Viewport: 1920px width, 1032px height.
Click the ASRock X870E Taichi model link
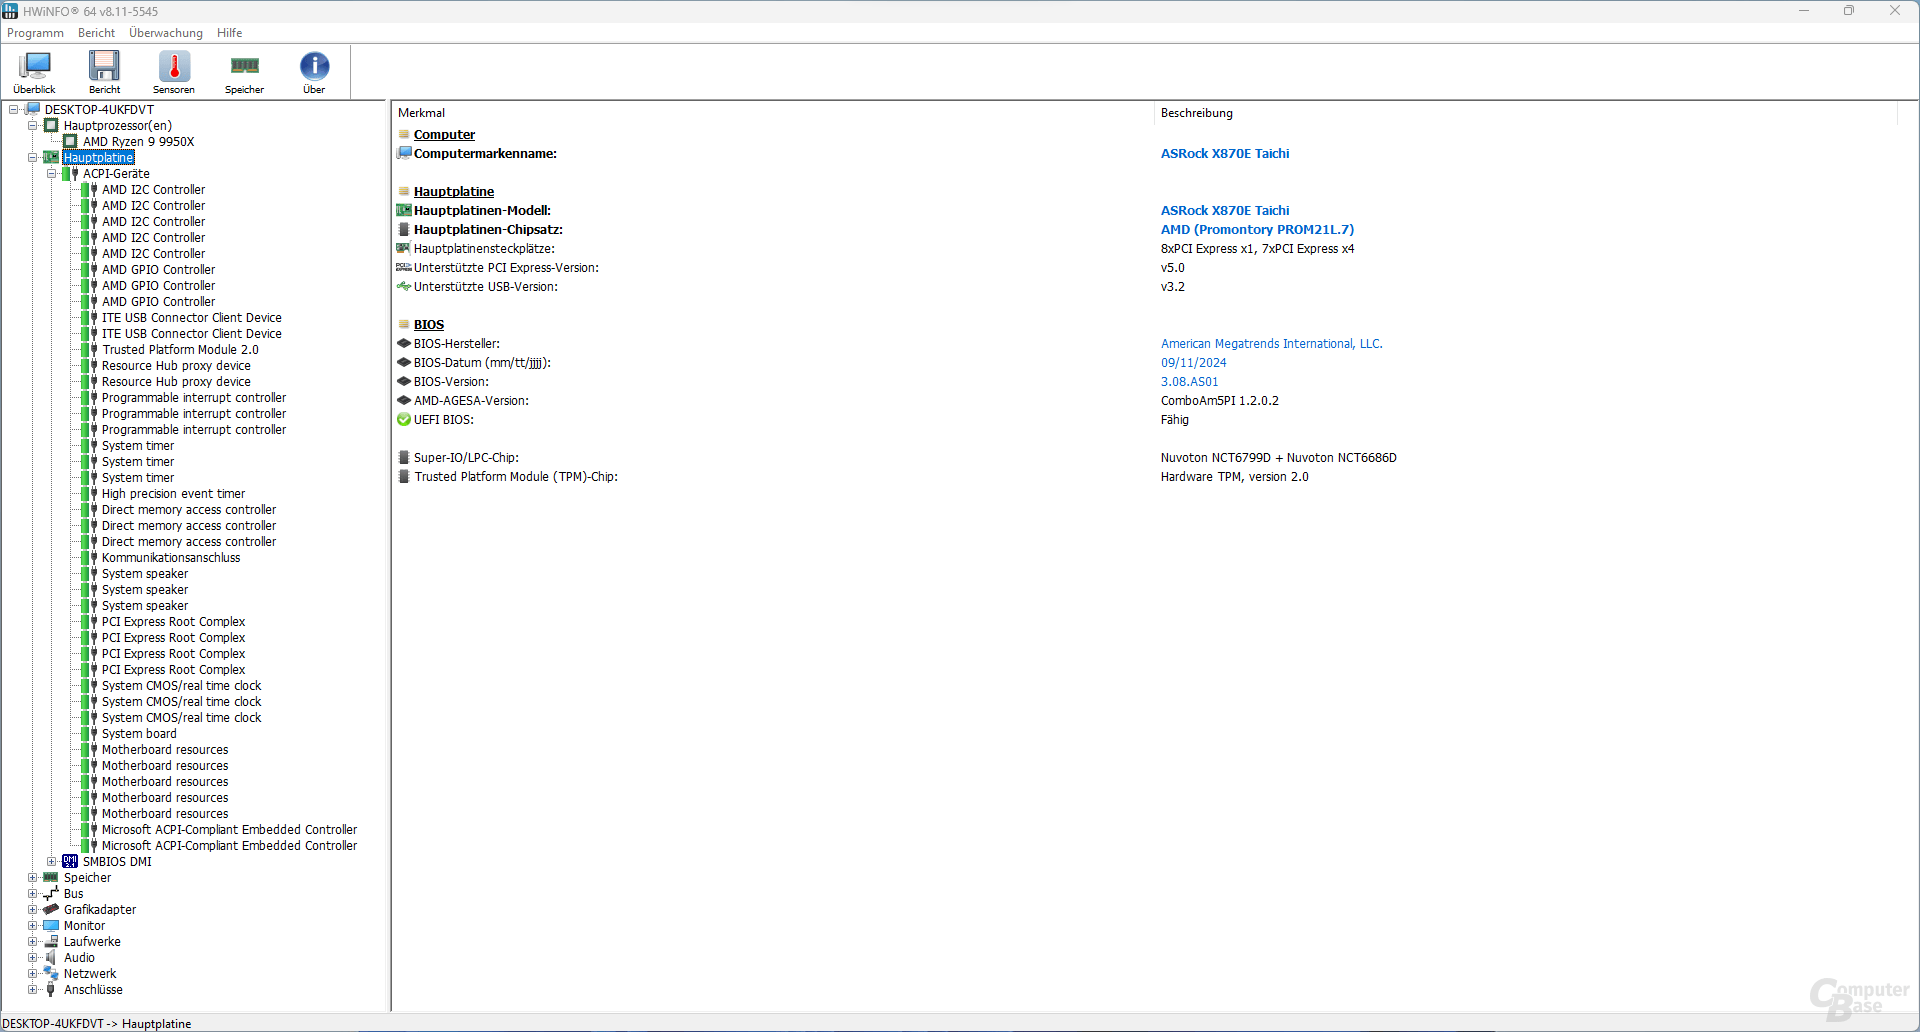coord(1224,210)
